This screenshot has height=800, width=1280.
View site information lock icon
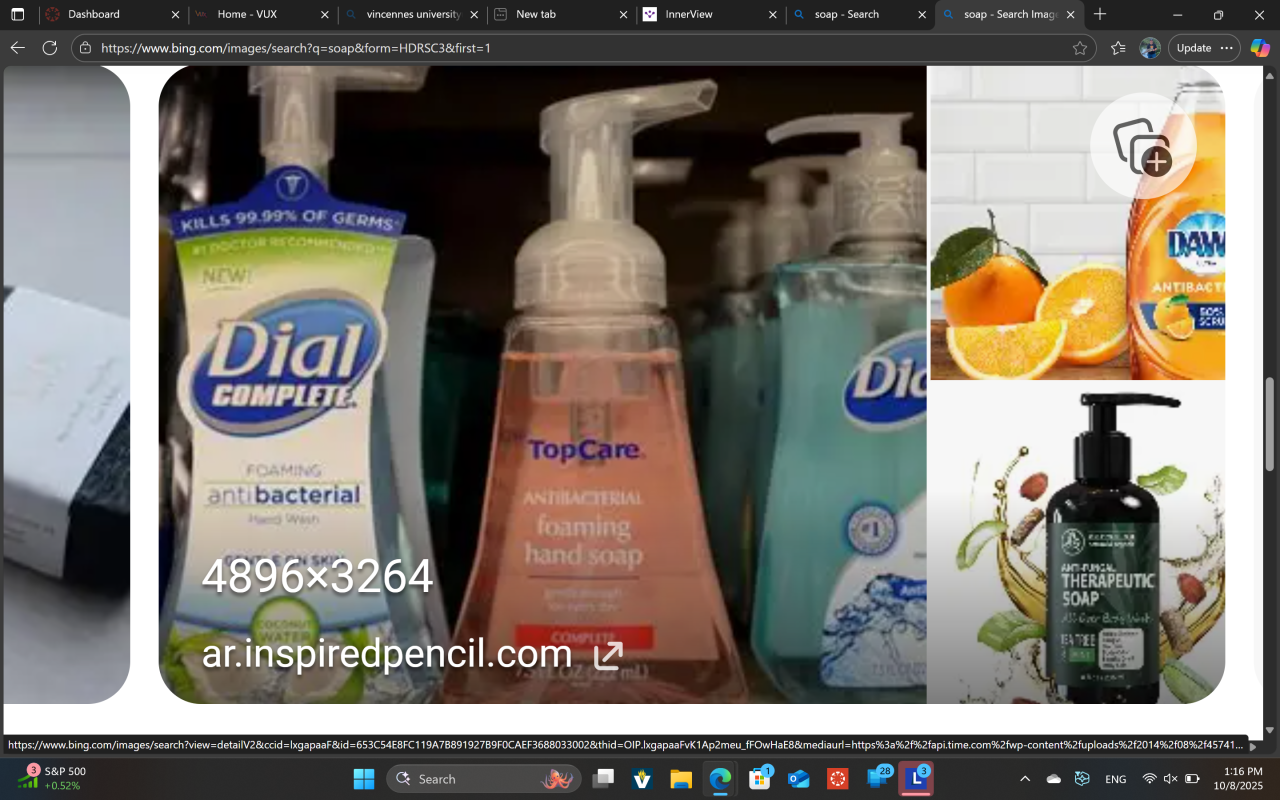85,48
